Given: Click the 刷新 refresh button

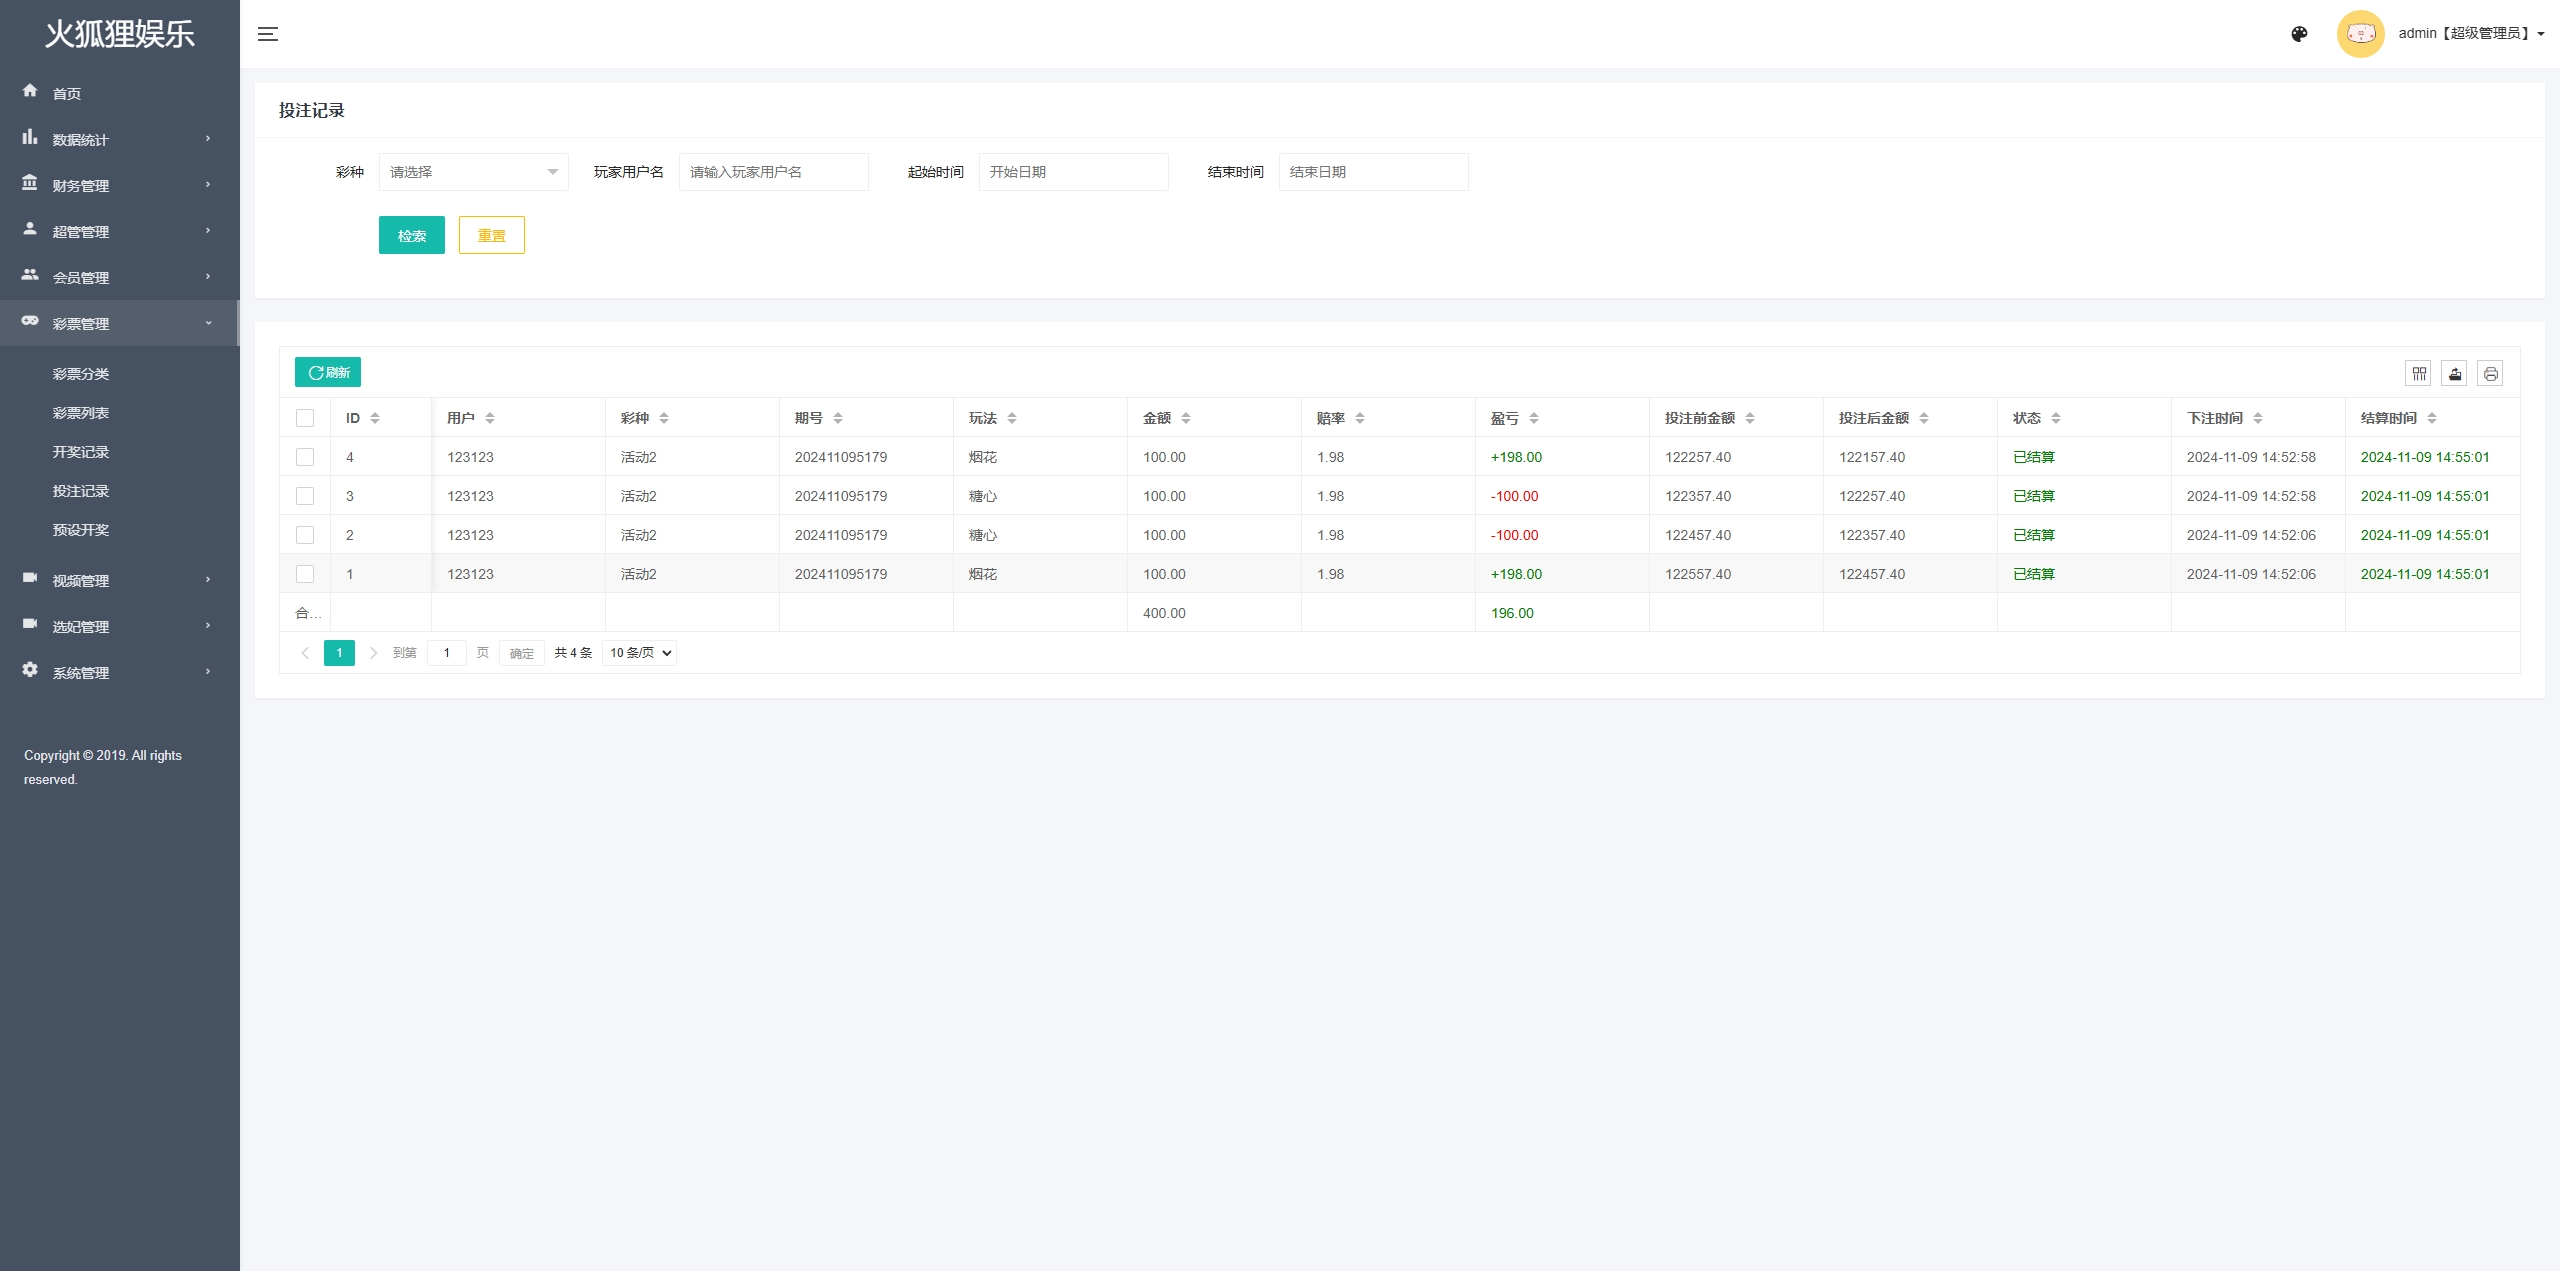Looking at the screenshot, I should point(328,372).
